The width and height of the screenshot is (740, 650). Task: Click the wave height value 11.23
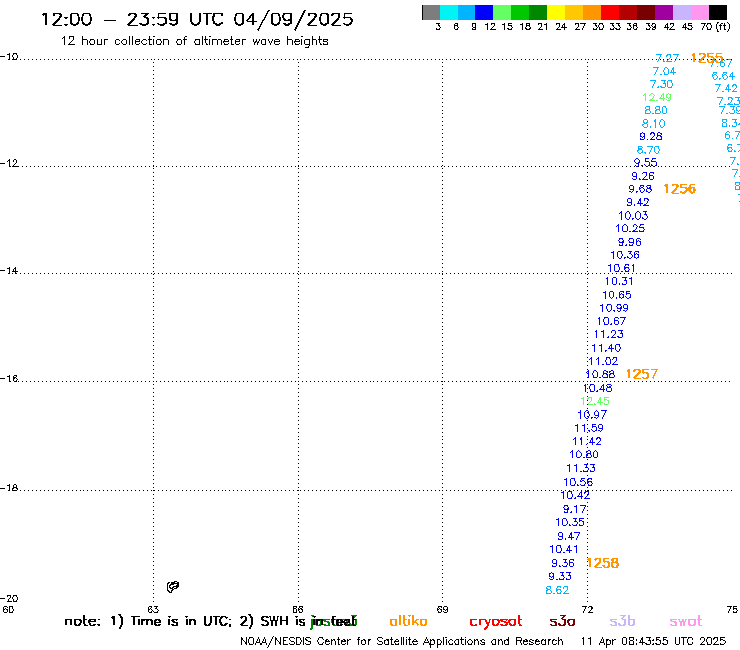tap(608, 334)
